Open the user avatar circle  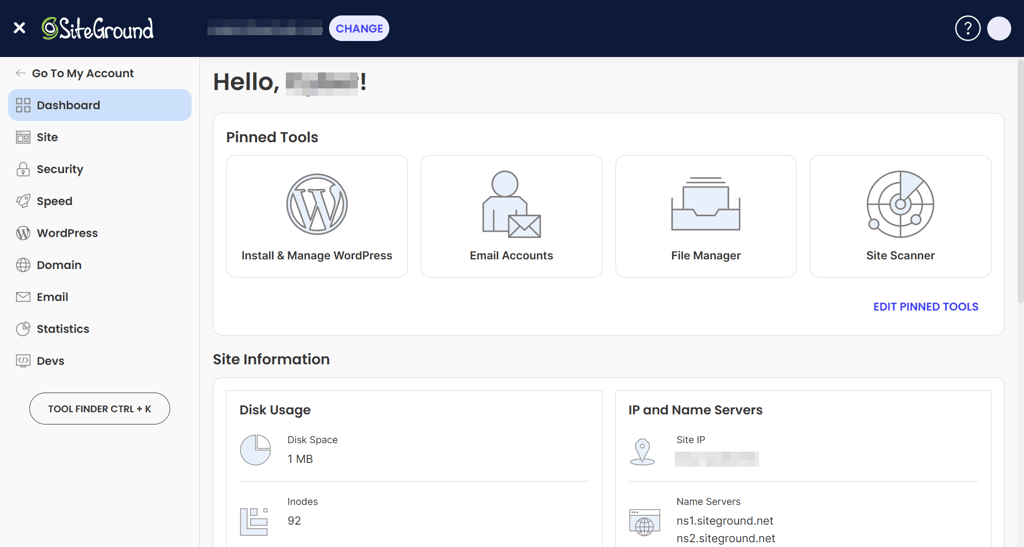[999, 29]
